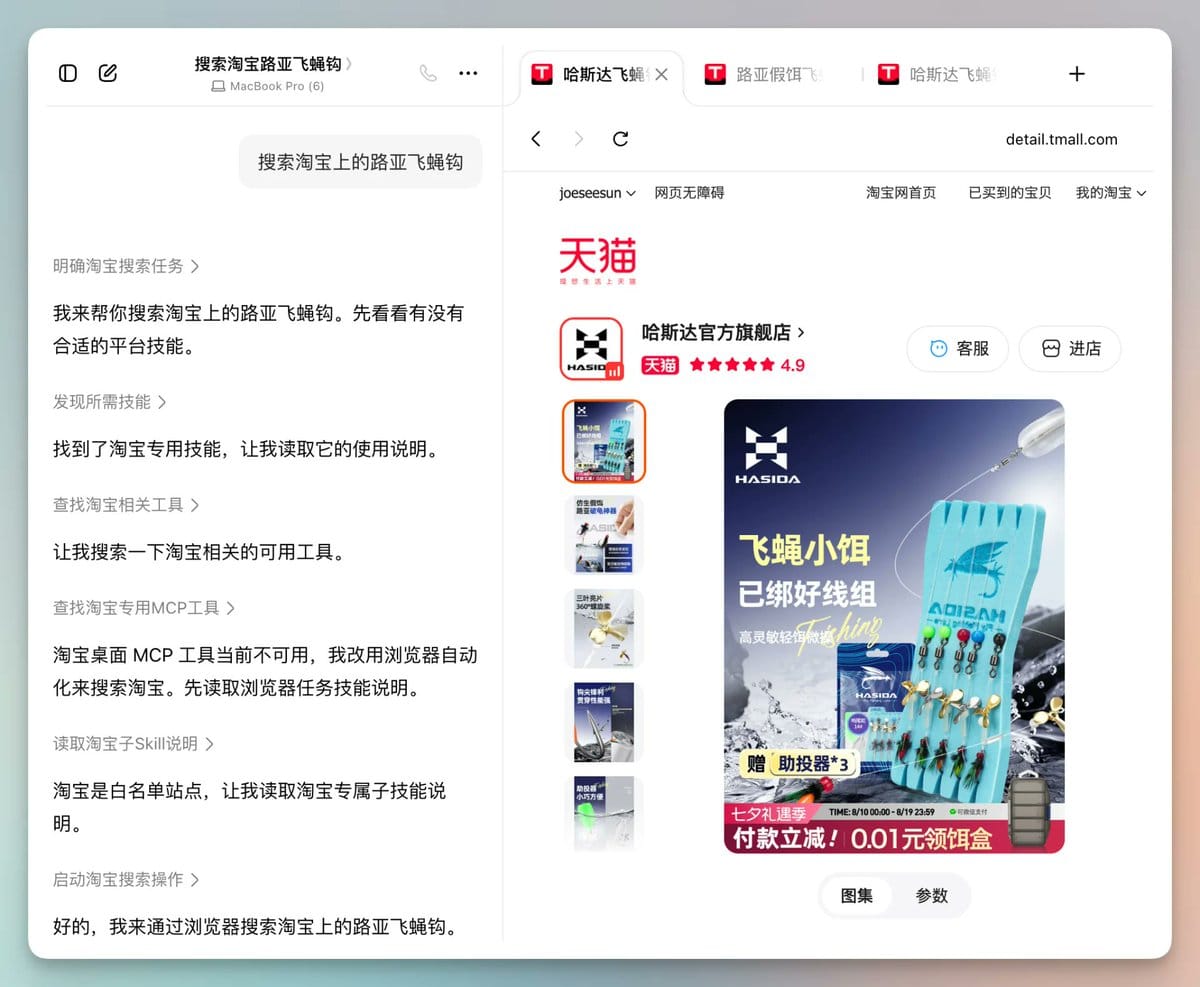Reload the page with refresh icon
Screen dimensions: 1200x987
(620, 139)
